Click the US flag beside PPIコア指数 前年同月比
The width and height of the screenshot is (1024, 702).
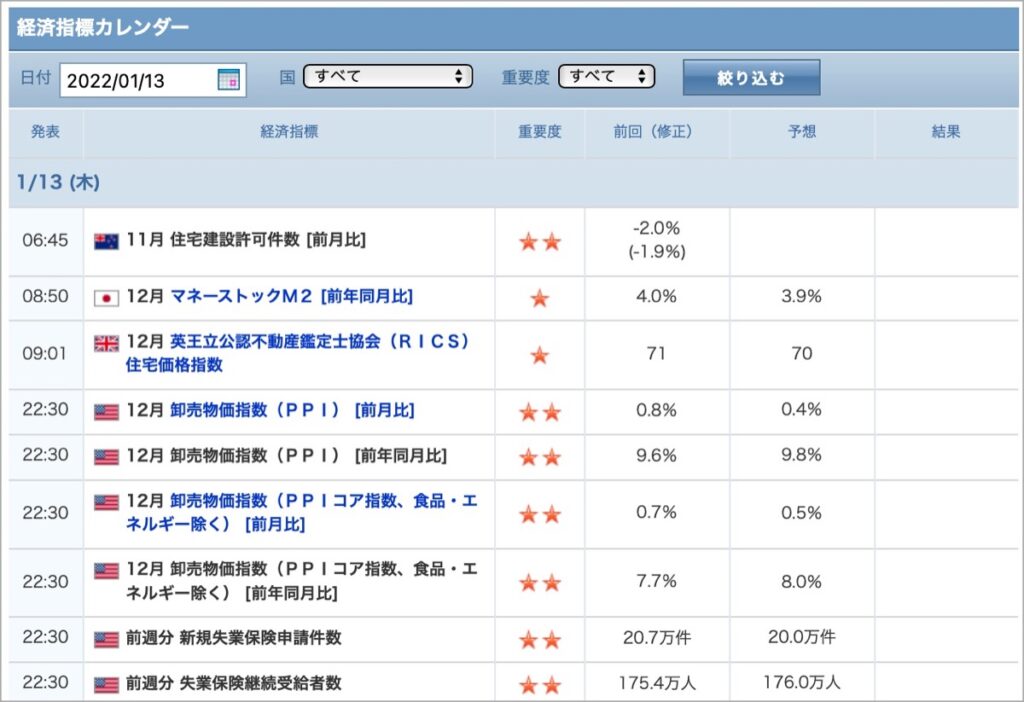coord(106,571)
